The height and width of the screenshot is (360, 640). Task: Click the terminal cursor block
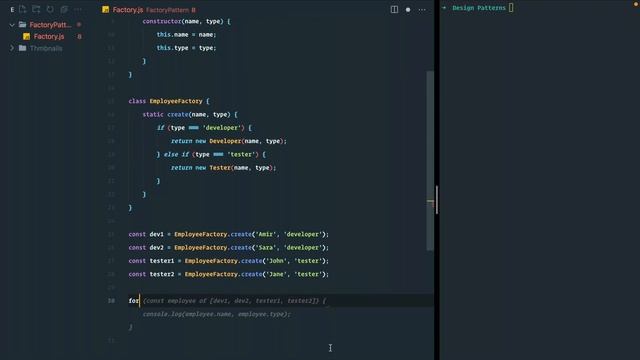click(511, 8)
